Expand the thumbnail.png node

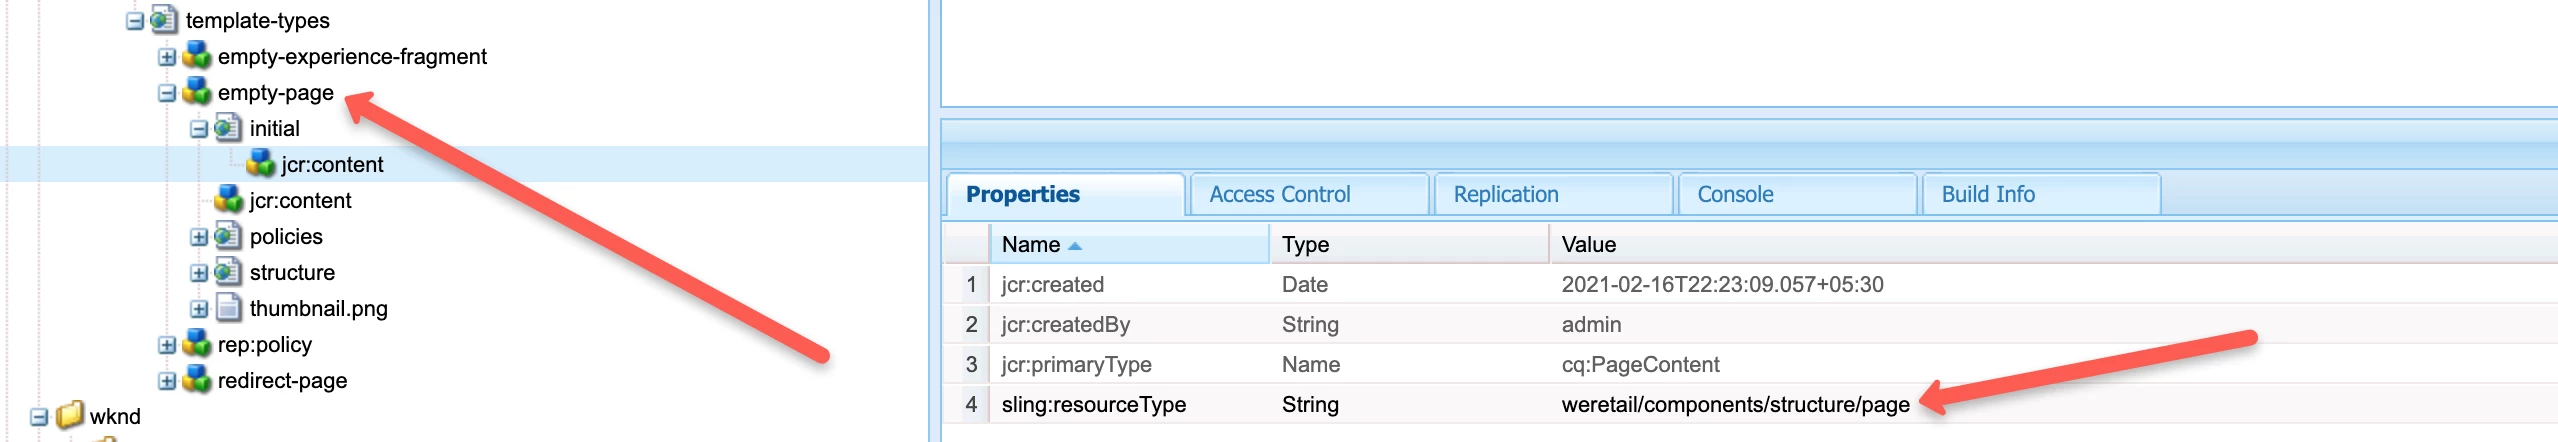(199, 309)
